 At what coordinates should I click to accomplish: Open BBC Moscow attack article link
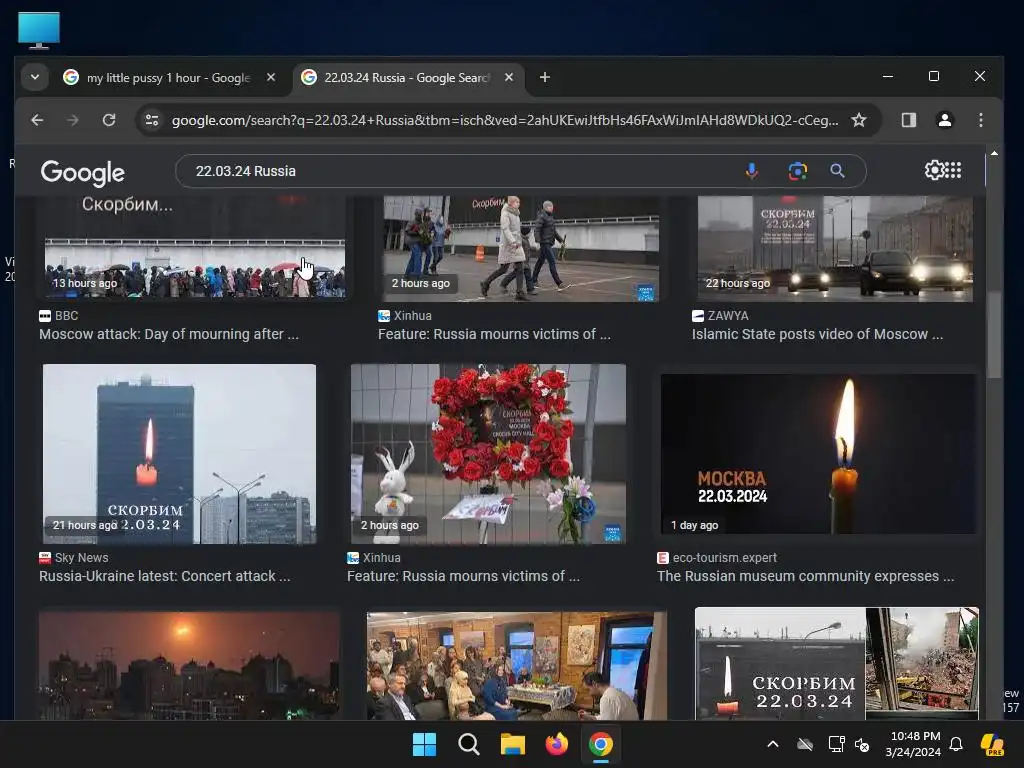(168, 334)
